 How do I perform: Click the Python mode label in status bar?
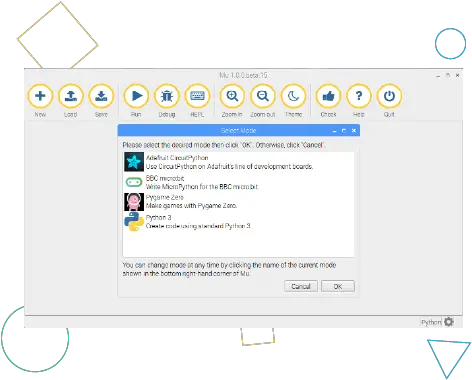pos(431,322)
